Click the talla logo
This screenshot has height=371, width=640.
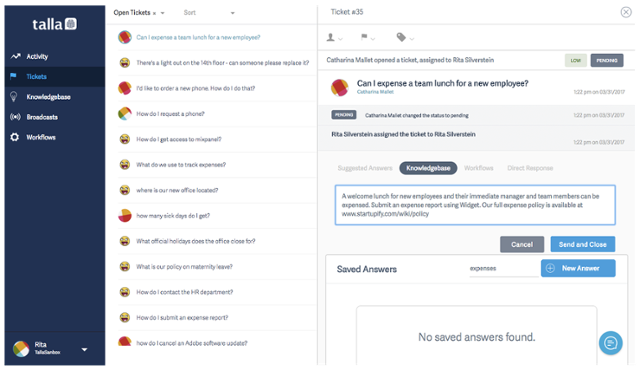[54, 24]
